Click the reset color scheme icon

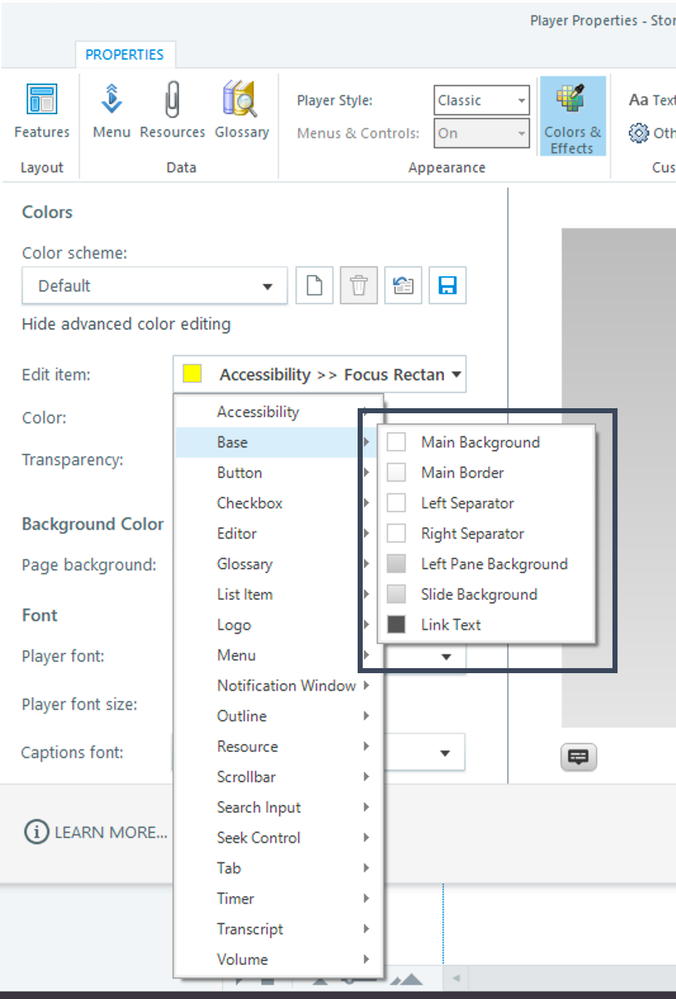click(403, 285)
